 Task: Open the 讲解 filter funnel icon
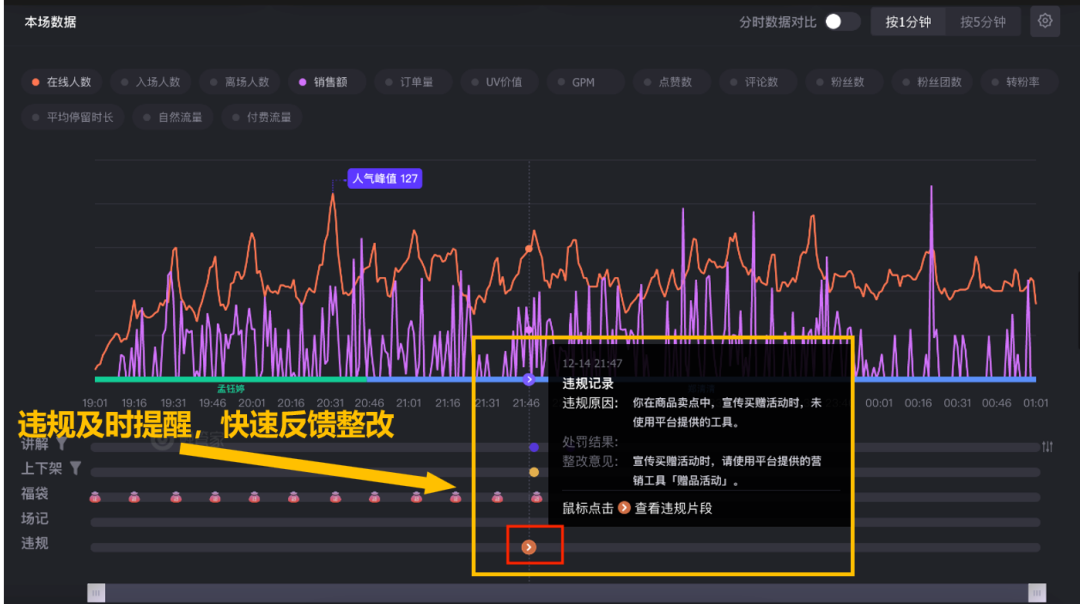click(x=62, y=444)
